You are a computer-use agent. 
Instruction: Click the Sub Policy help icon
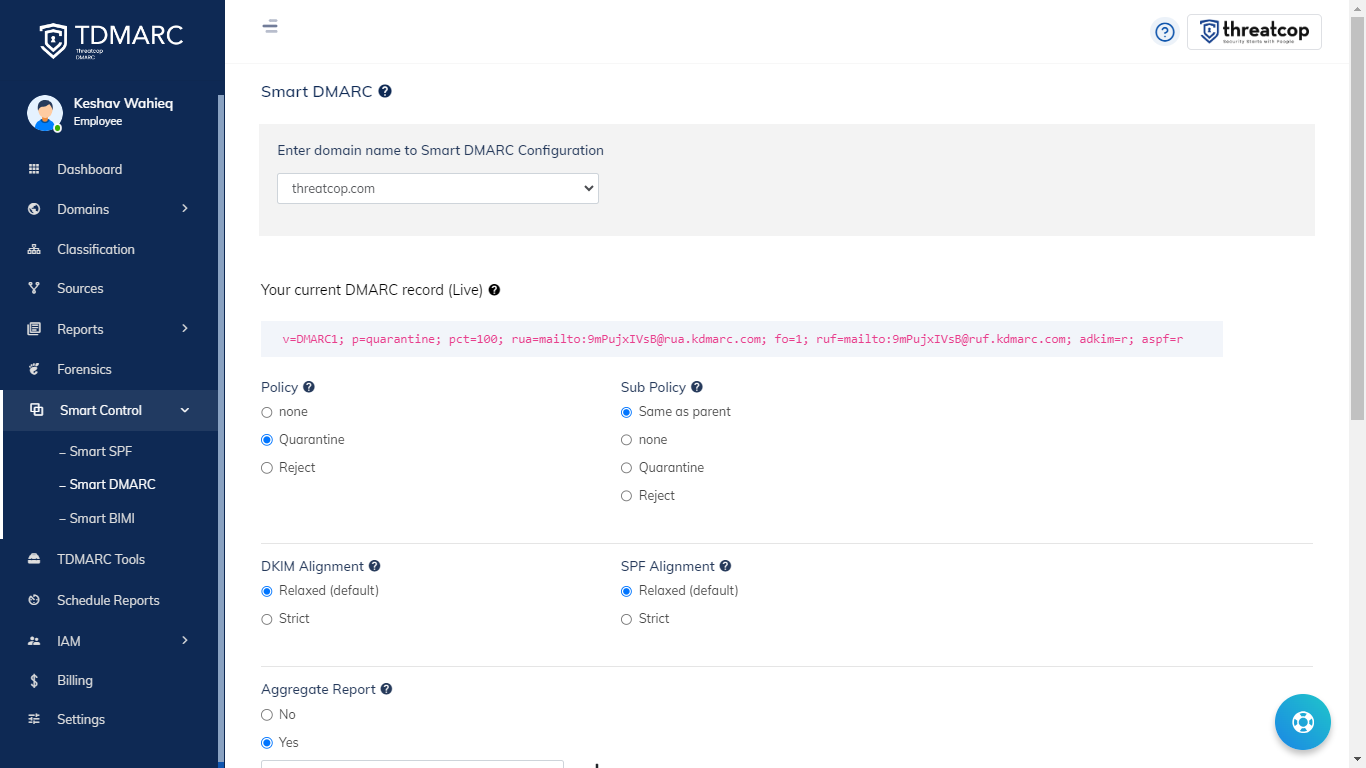[x=697, y=387]
